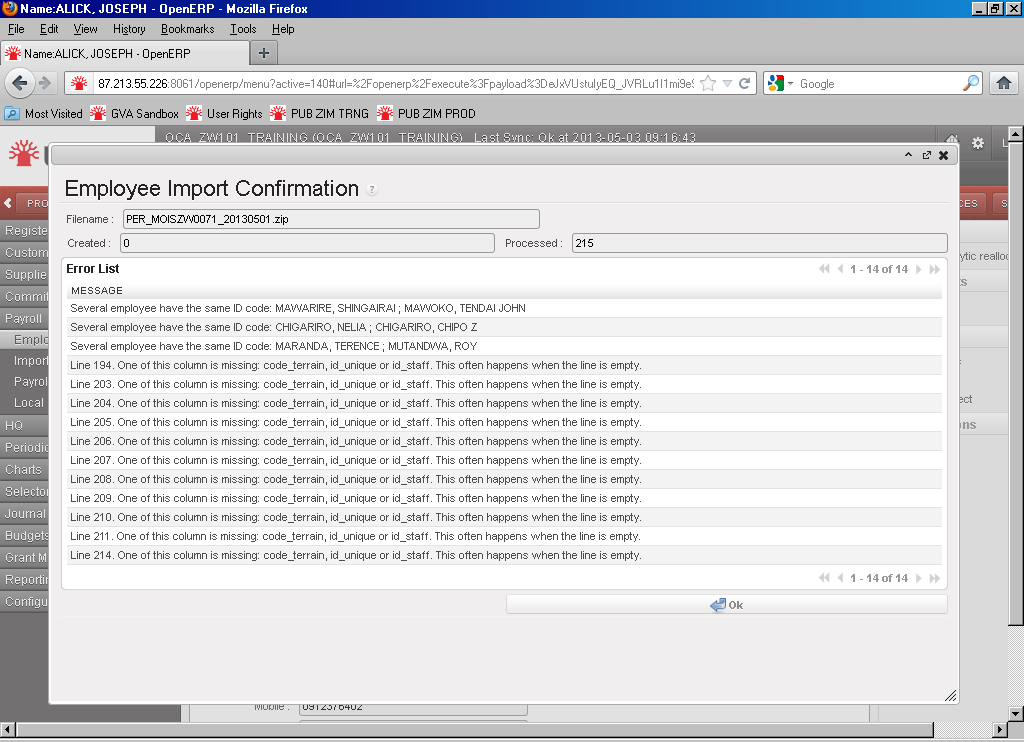This screenshot has width=1024, height=742.
Task: Expand the URL history dropdown arrow
Action: point(727,84)
